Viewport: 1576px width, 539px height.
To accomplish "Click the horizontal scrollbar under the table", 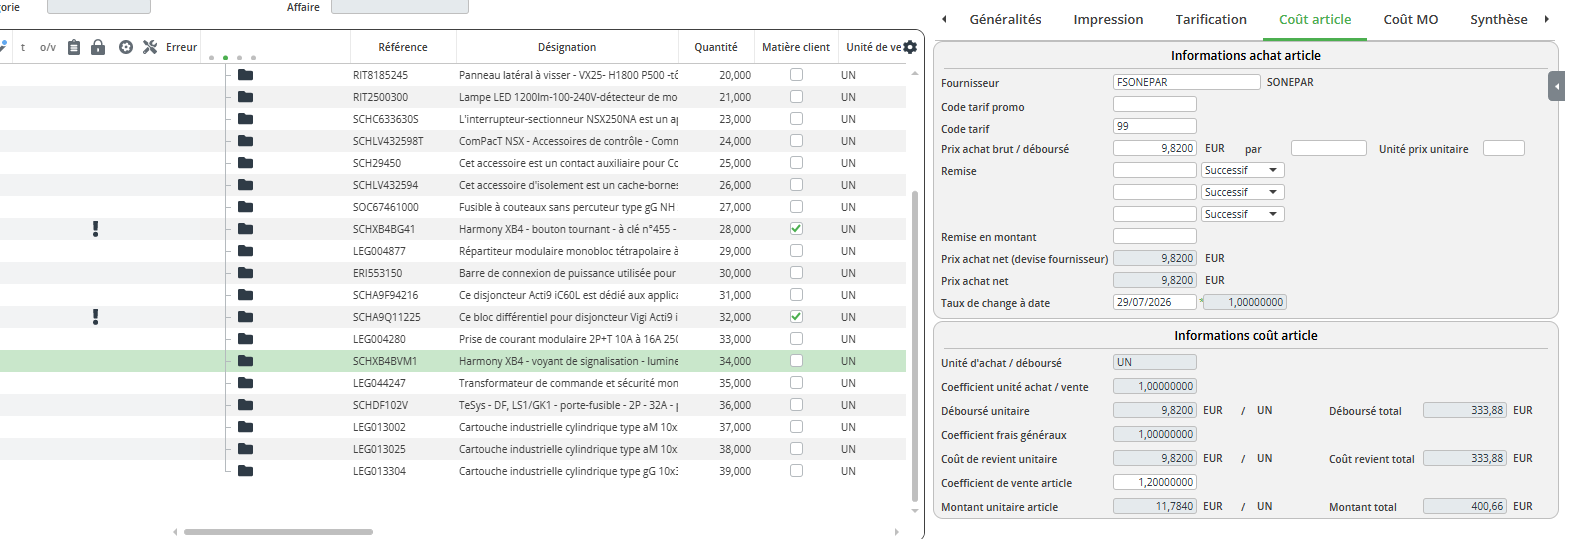I will (x=278, y=532).
